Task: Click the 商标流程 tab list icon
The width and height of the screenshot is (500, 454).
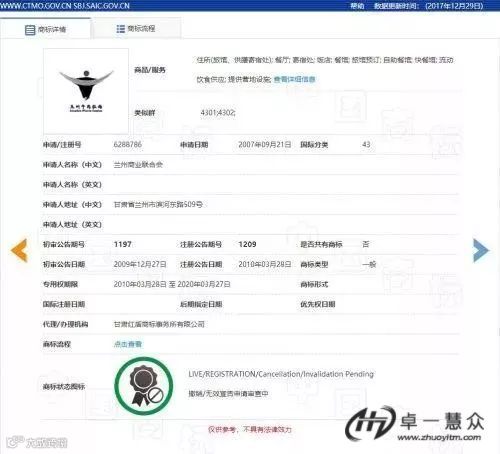Action: [x=120, y=29]
